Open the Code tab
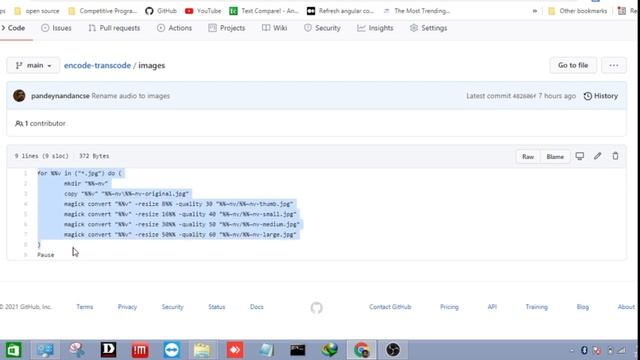Viewport: 640px width, 360px height. click(13, 28)
